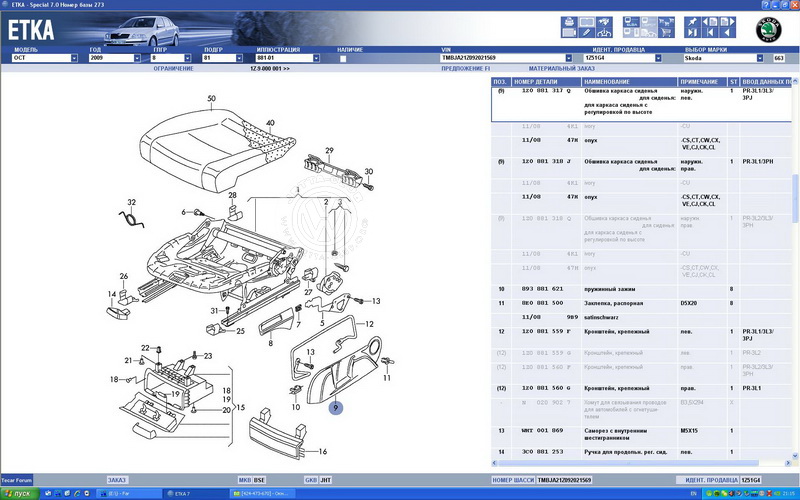Click the parts list horizontal scrollbar
The height and width of the screenshot is (500, 800).
[628, 463]
